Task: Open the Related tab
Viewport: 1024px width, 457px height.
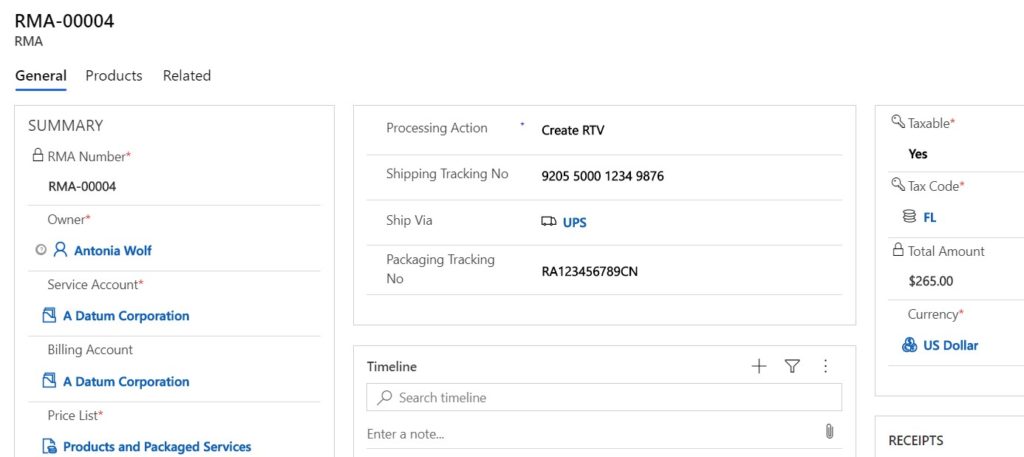Action: [x=187, y=76]
